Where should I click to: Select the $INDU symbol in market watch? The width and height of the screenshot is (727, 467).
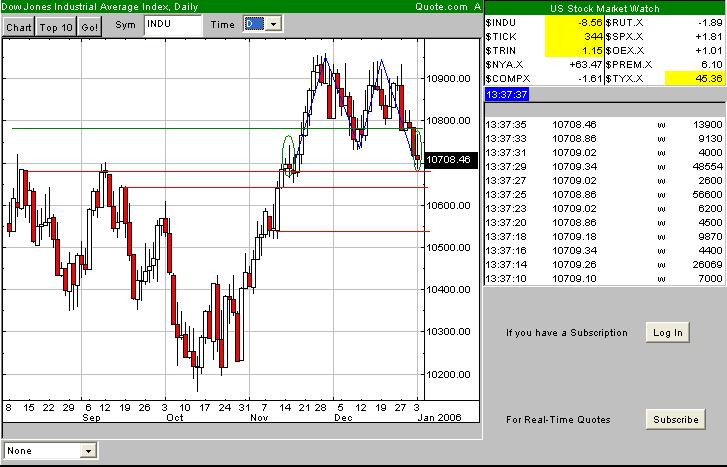[x=500, y=23]
